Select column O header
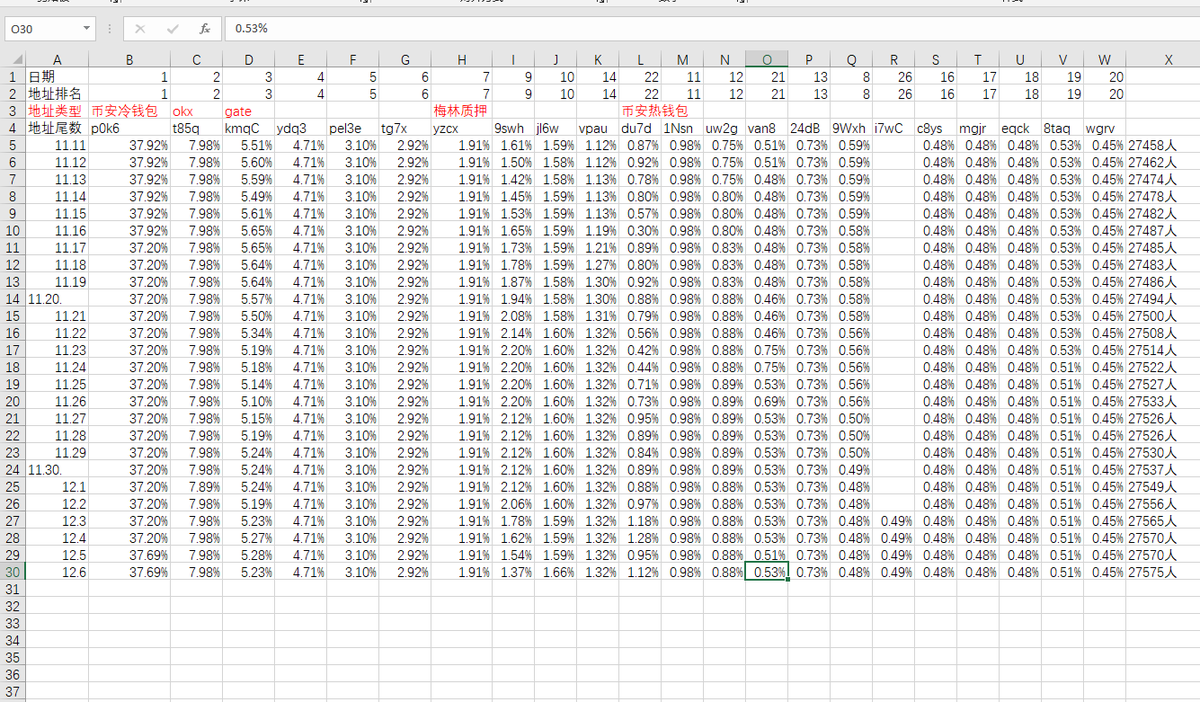This screenshot has width=1200, height=702. [x=766, y=60]
